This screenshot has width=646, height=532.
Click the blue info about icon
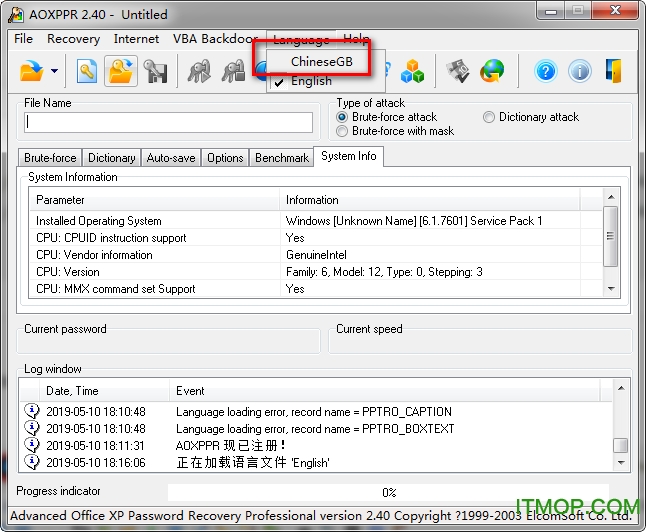(x=579, y=70)
